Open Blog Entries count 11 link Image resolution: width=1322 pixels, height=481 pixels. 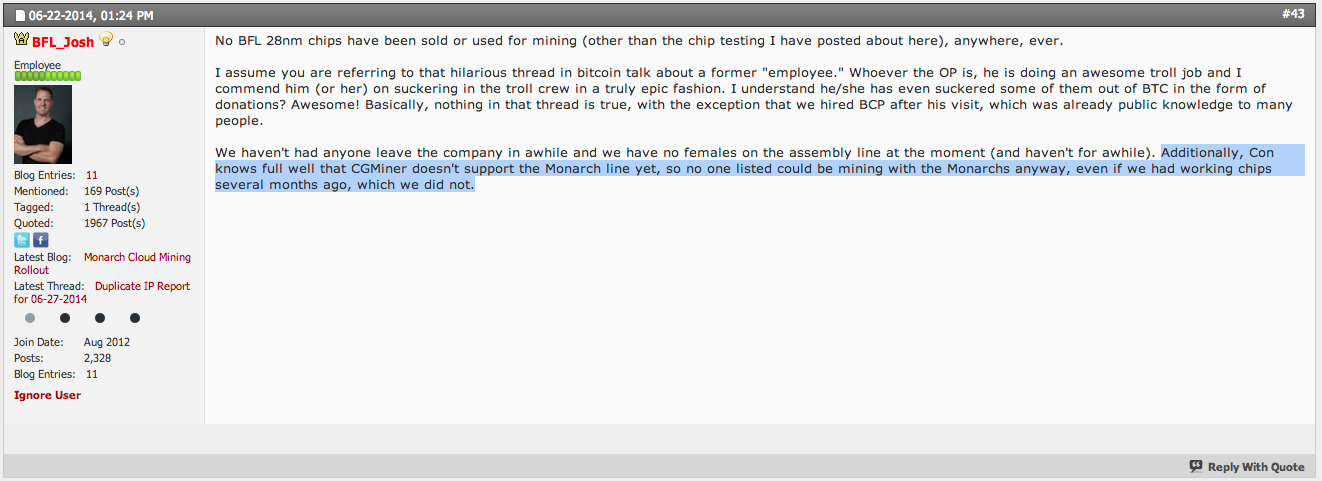click(x=92, y=175)
